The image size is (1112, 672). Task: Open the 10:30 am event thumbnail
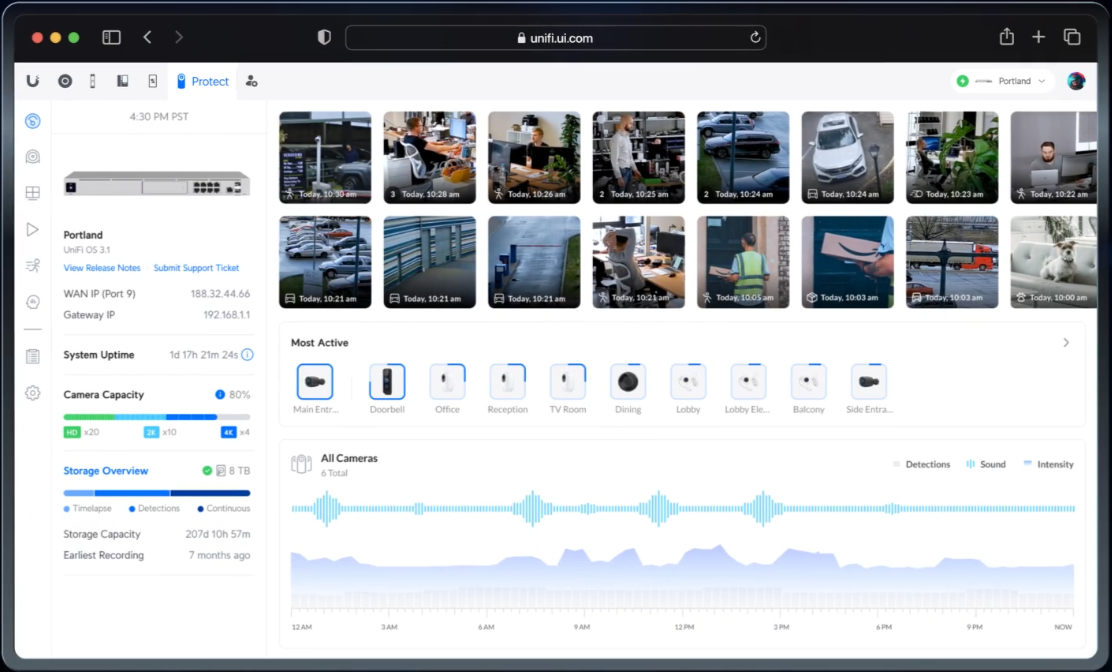325,157
